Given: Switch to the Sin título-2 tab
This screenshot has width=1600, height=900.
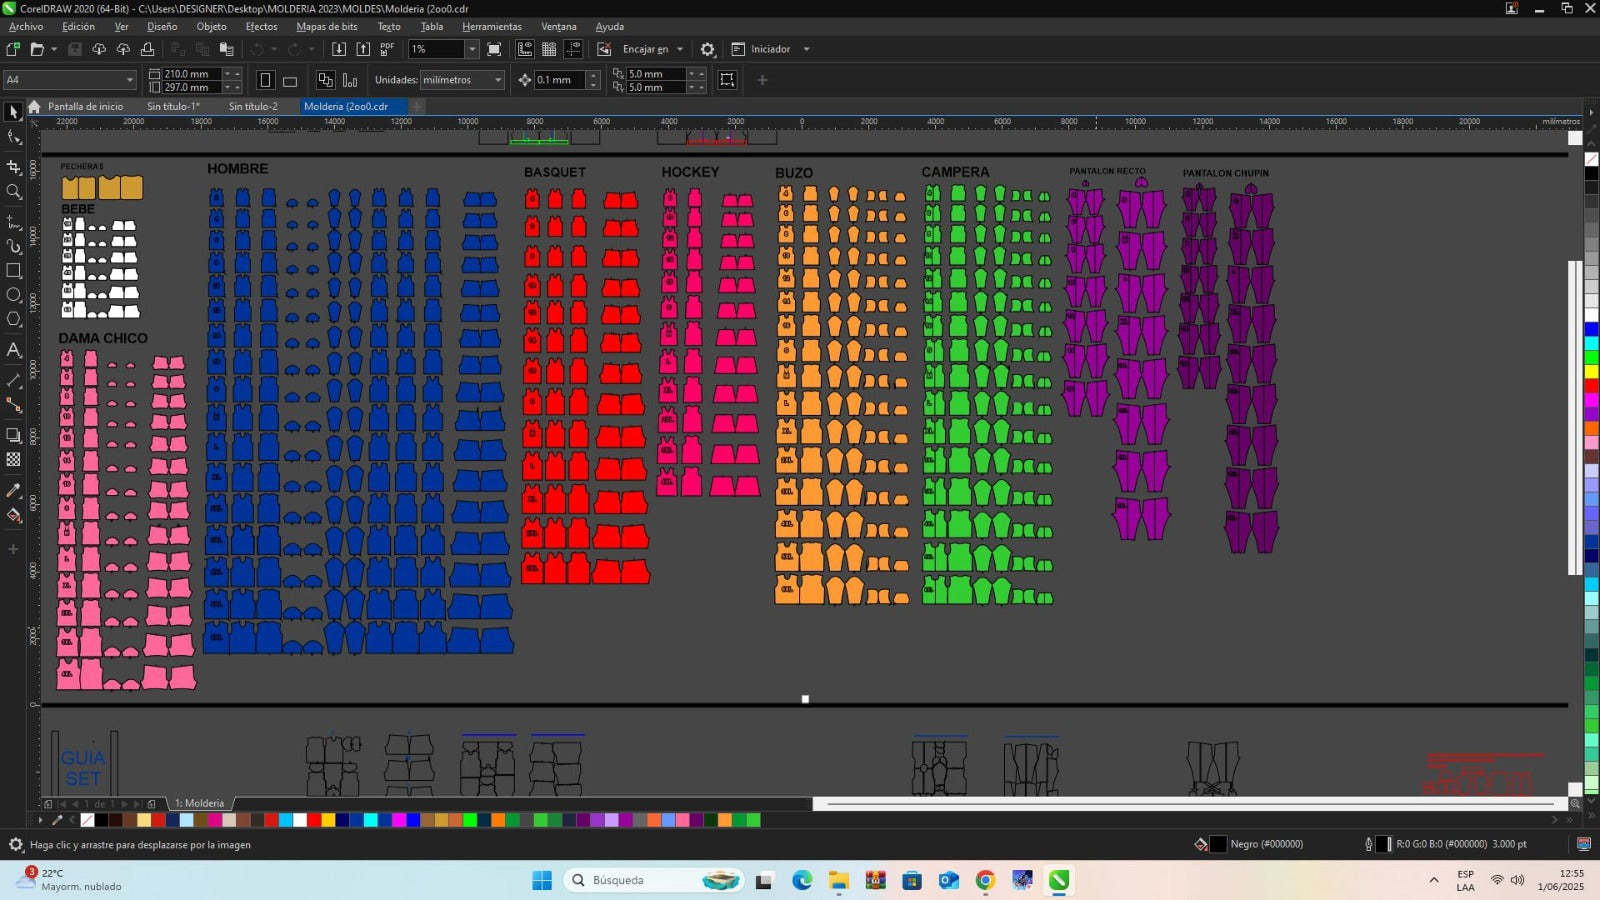Looking at the screenshot, I should pyautogui.click(x=253, y=106).
